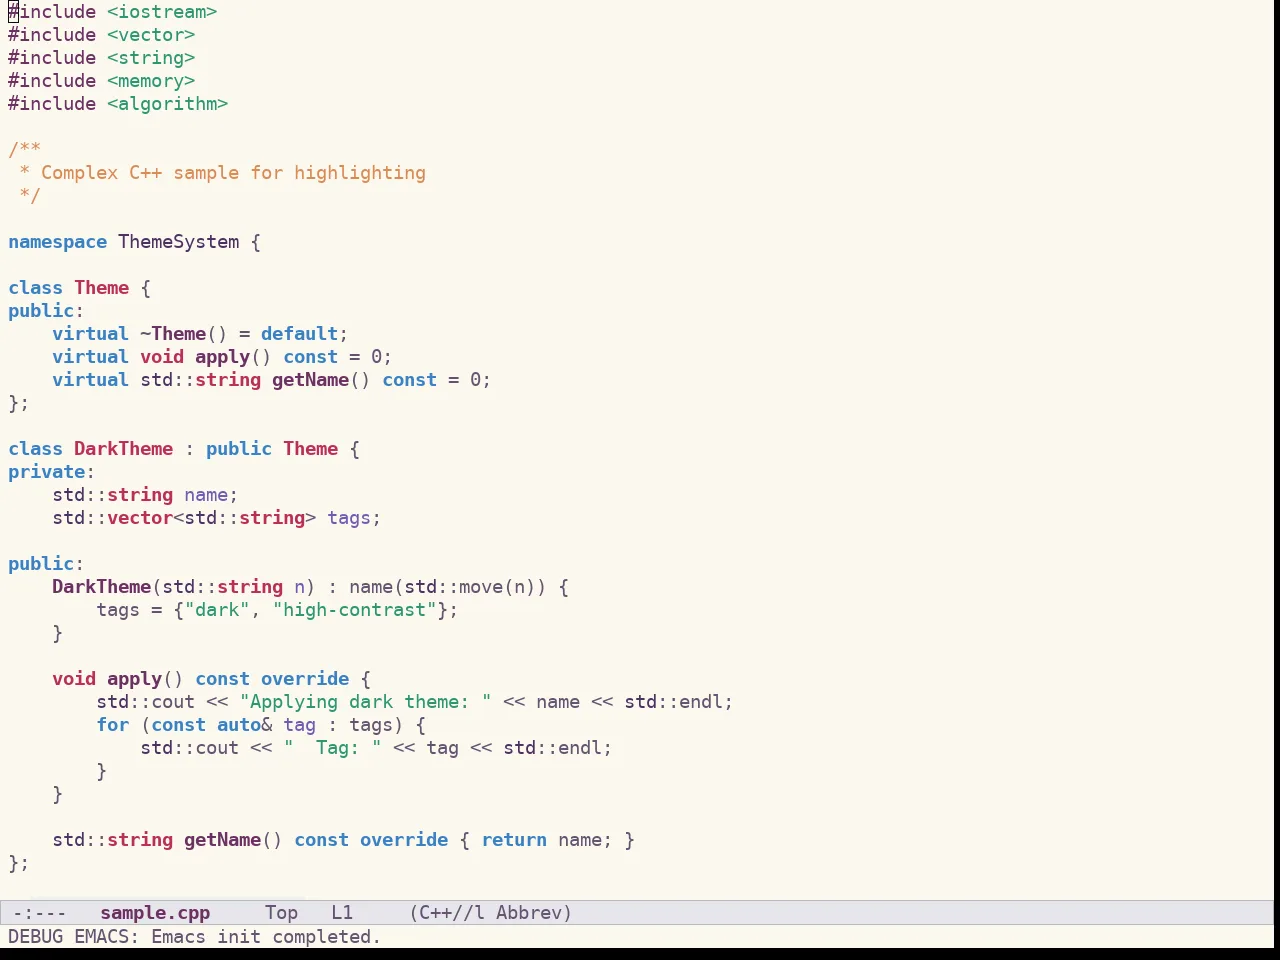Screen dimensions: 1280x960
Task: Place cursor on '#include <iostream>' line
Action: pyautogui.click(x=113, y=12)
